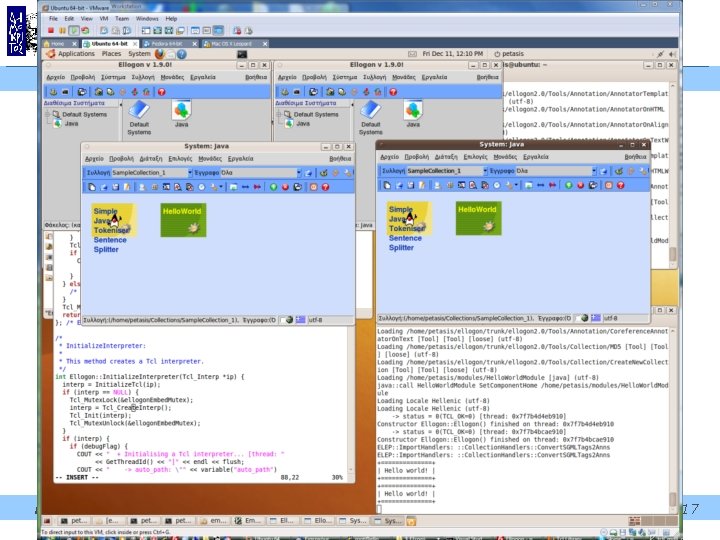Click Sentence Splitter label in right System: Java
The width and height of the screenshot is (720, 540).
[405, 243]
